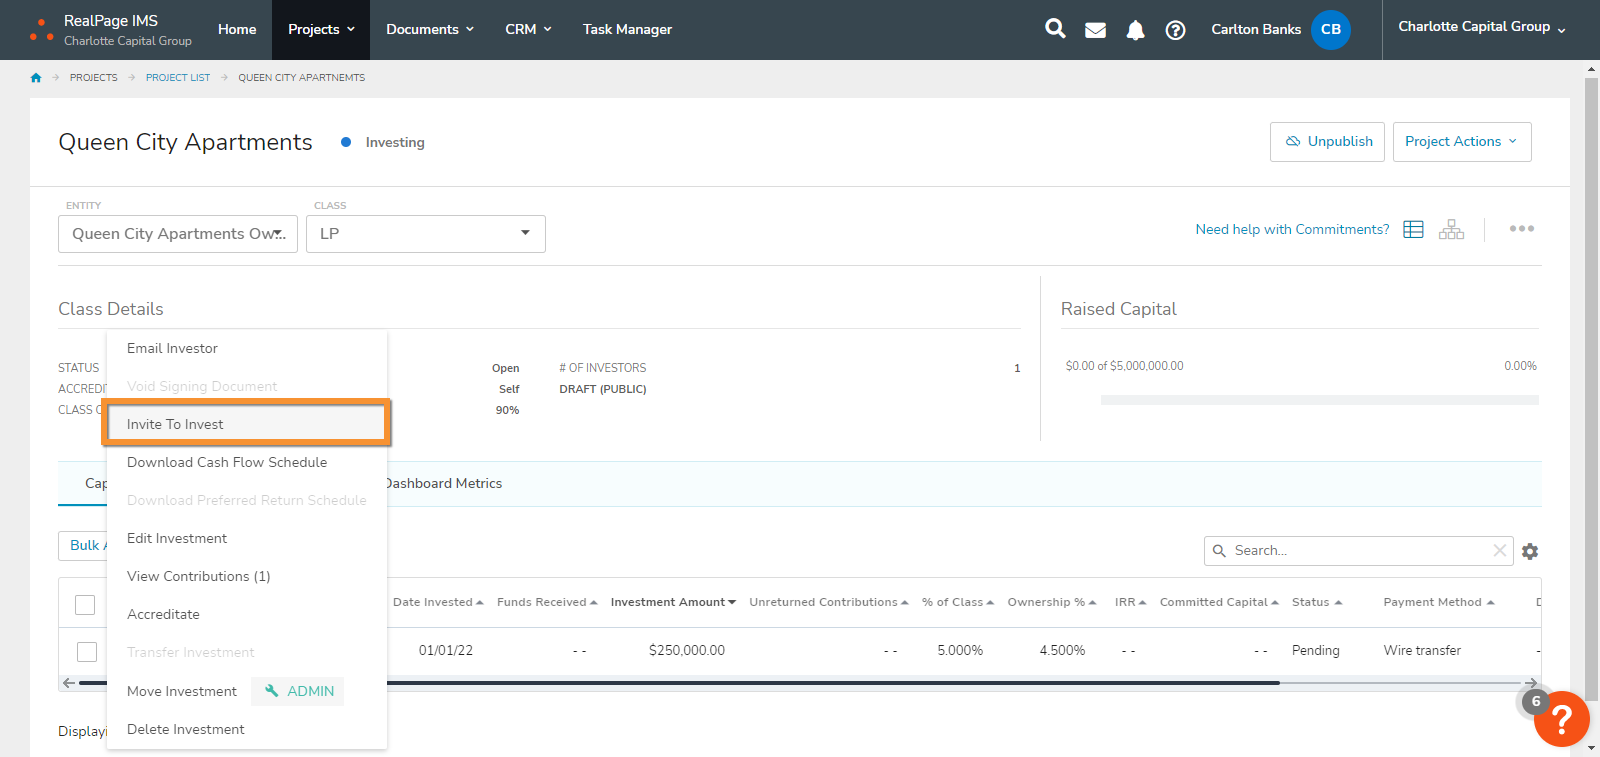Click the Wire transfer cell

coord(1422,650)
